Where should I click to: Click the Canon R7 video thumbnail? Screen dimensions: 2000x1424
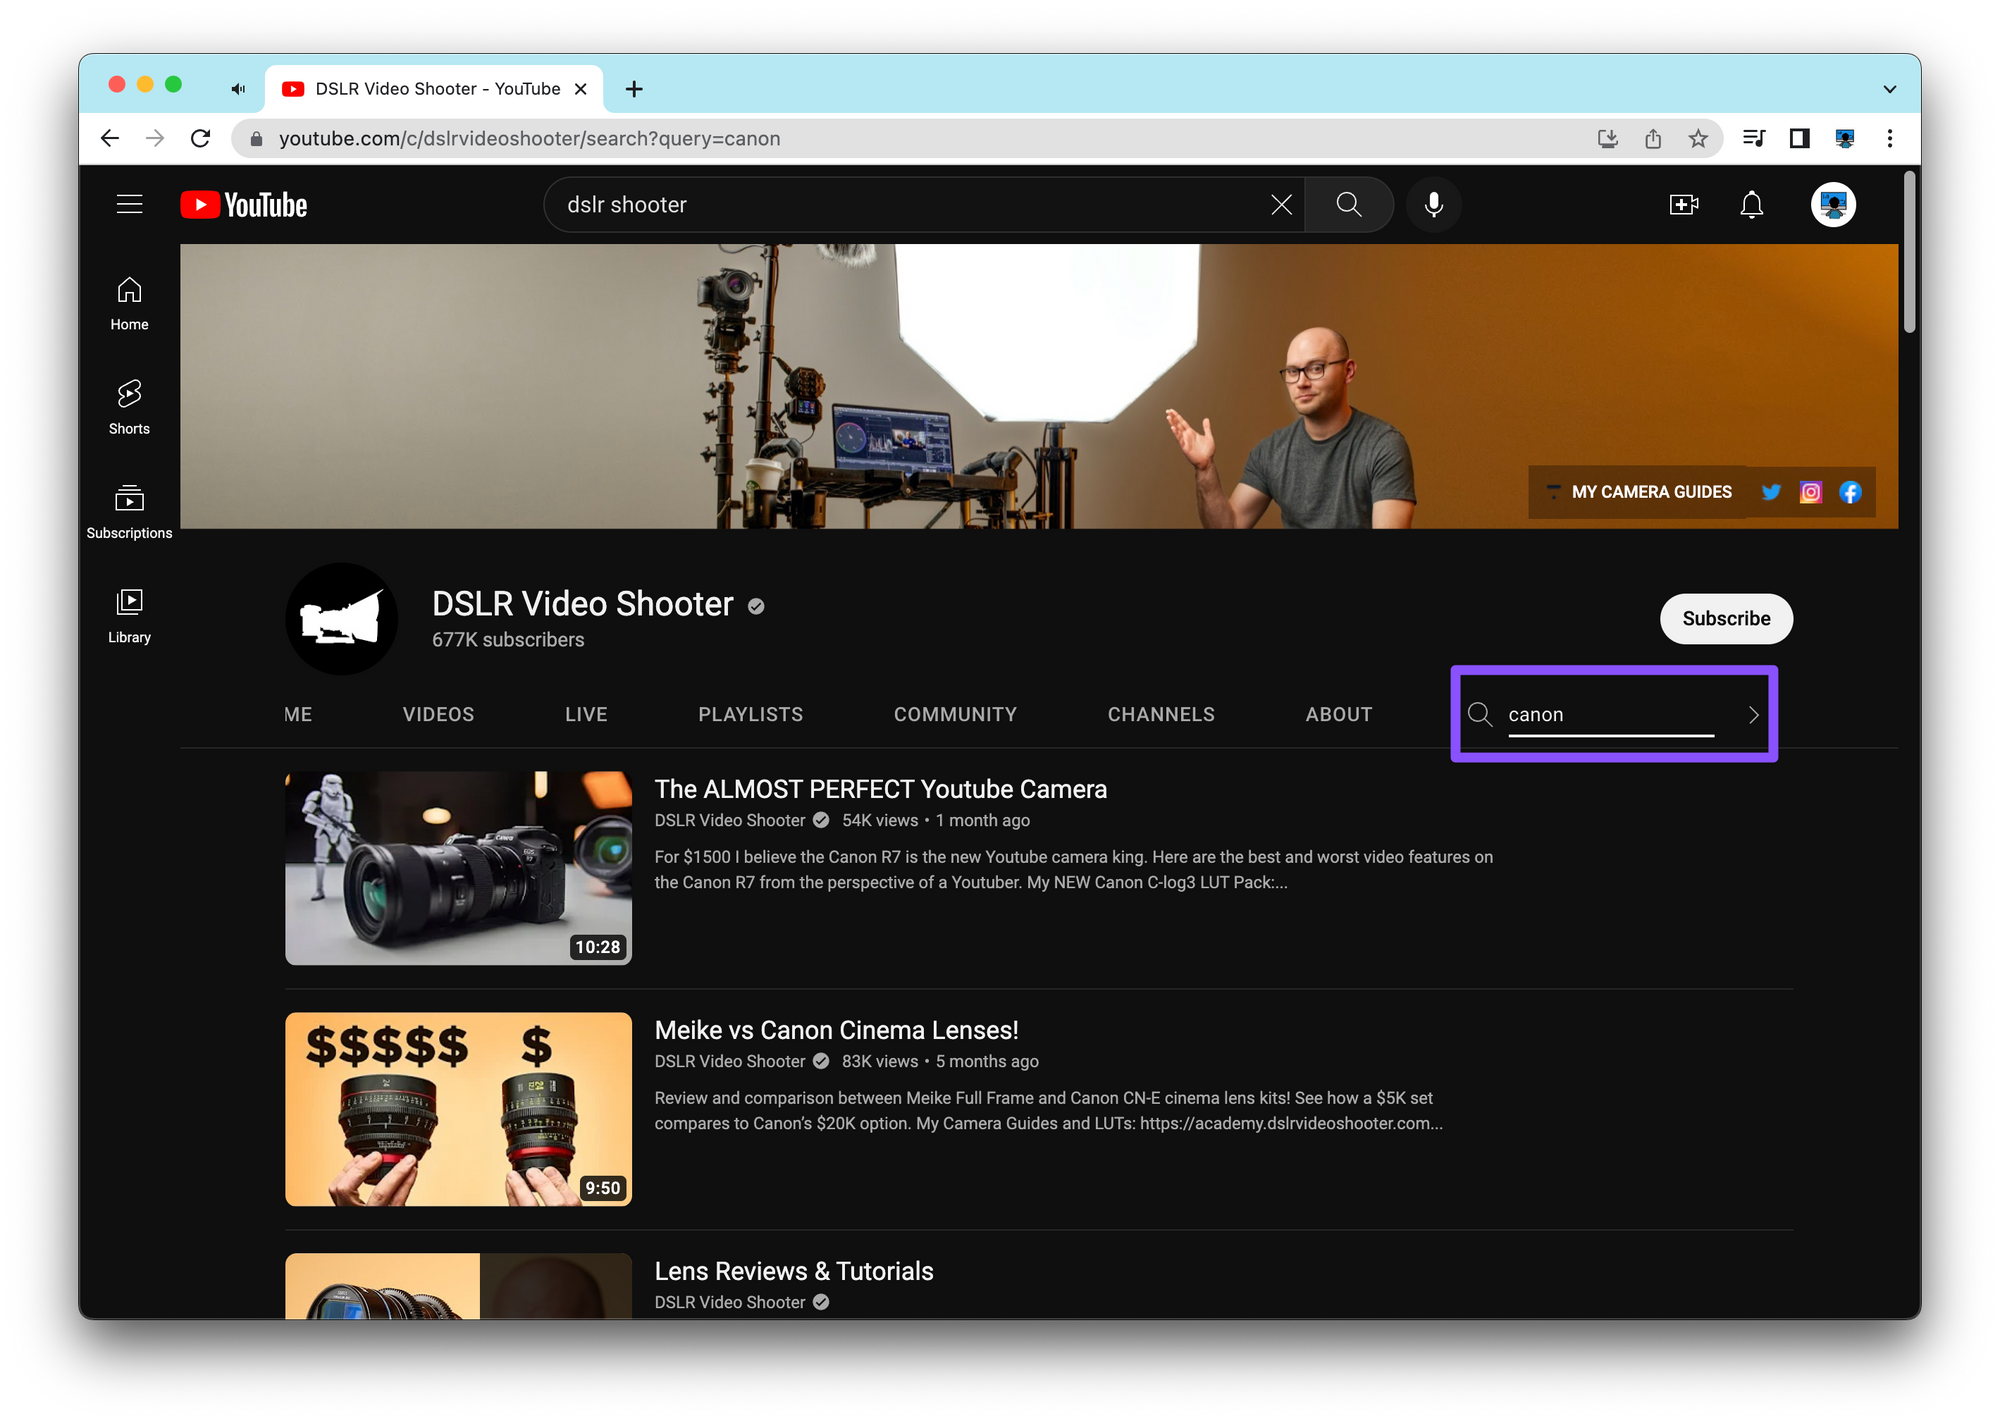tap(458, 868)
